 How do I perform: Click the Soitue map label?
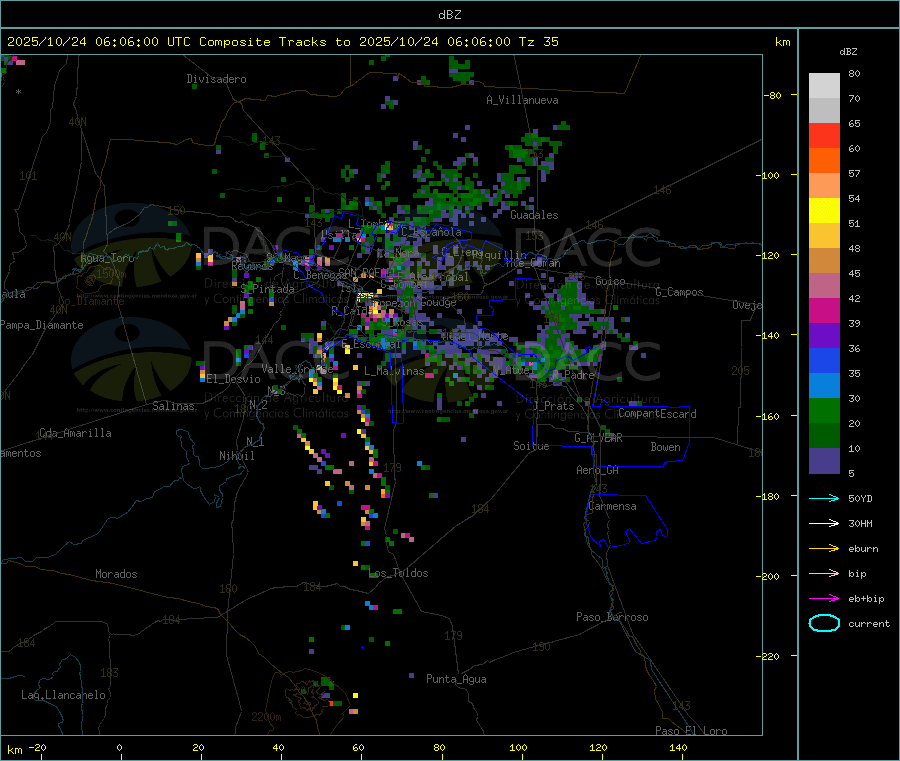pos(531,446)
